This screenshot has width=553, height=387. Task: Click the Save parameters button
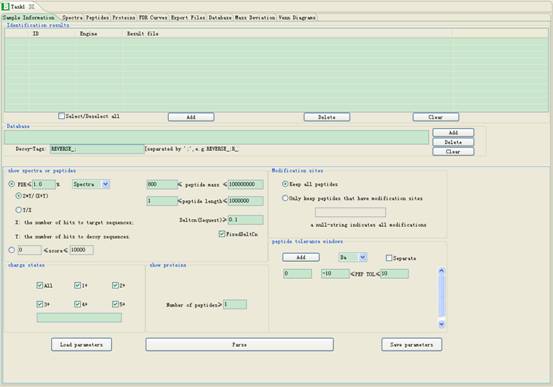(412, 344)
